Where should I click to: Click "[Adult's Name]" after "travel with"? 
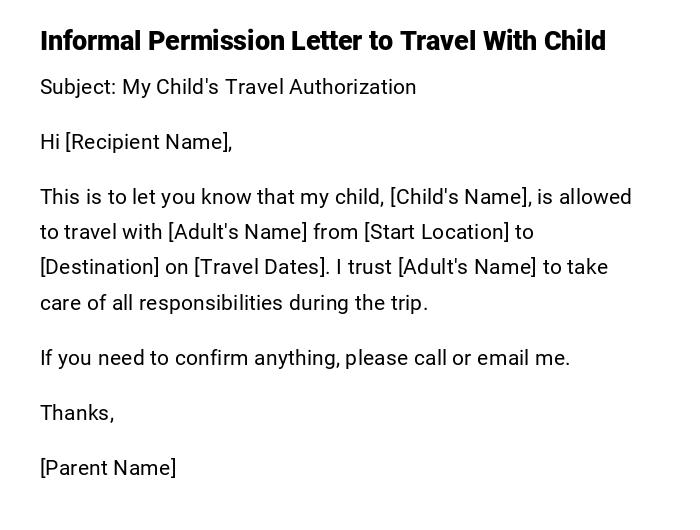coord(238,232)
